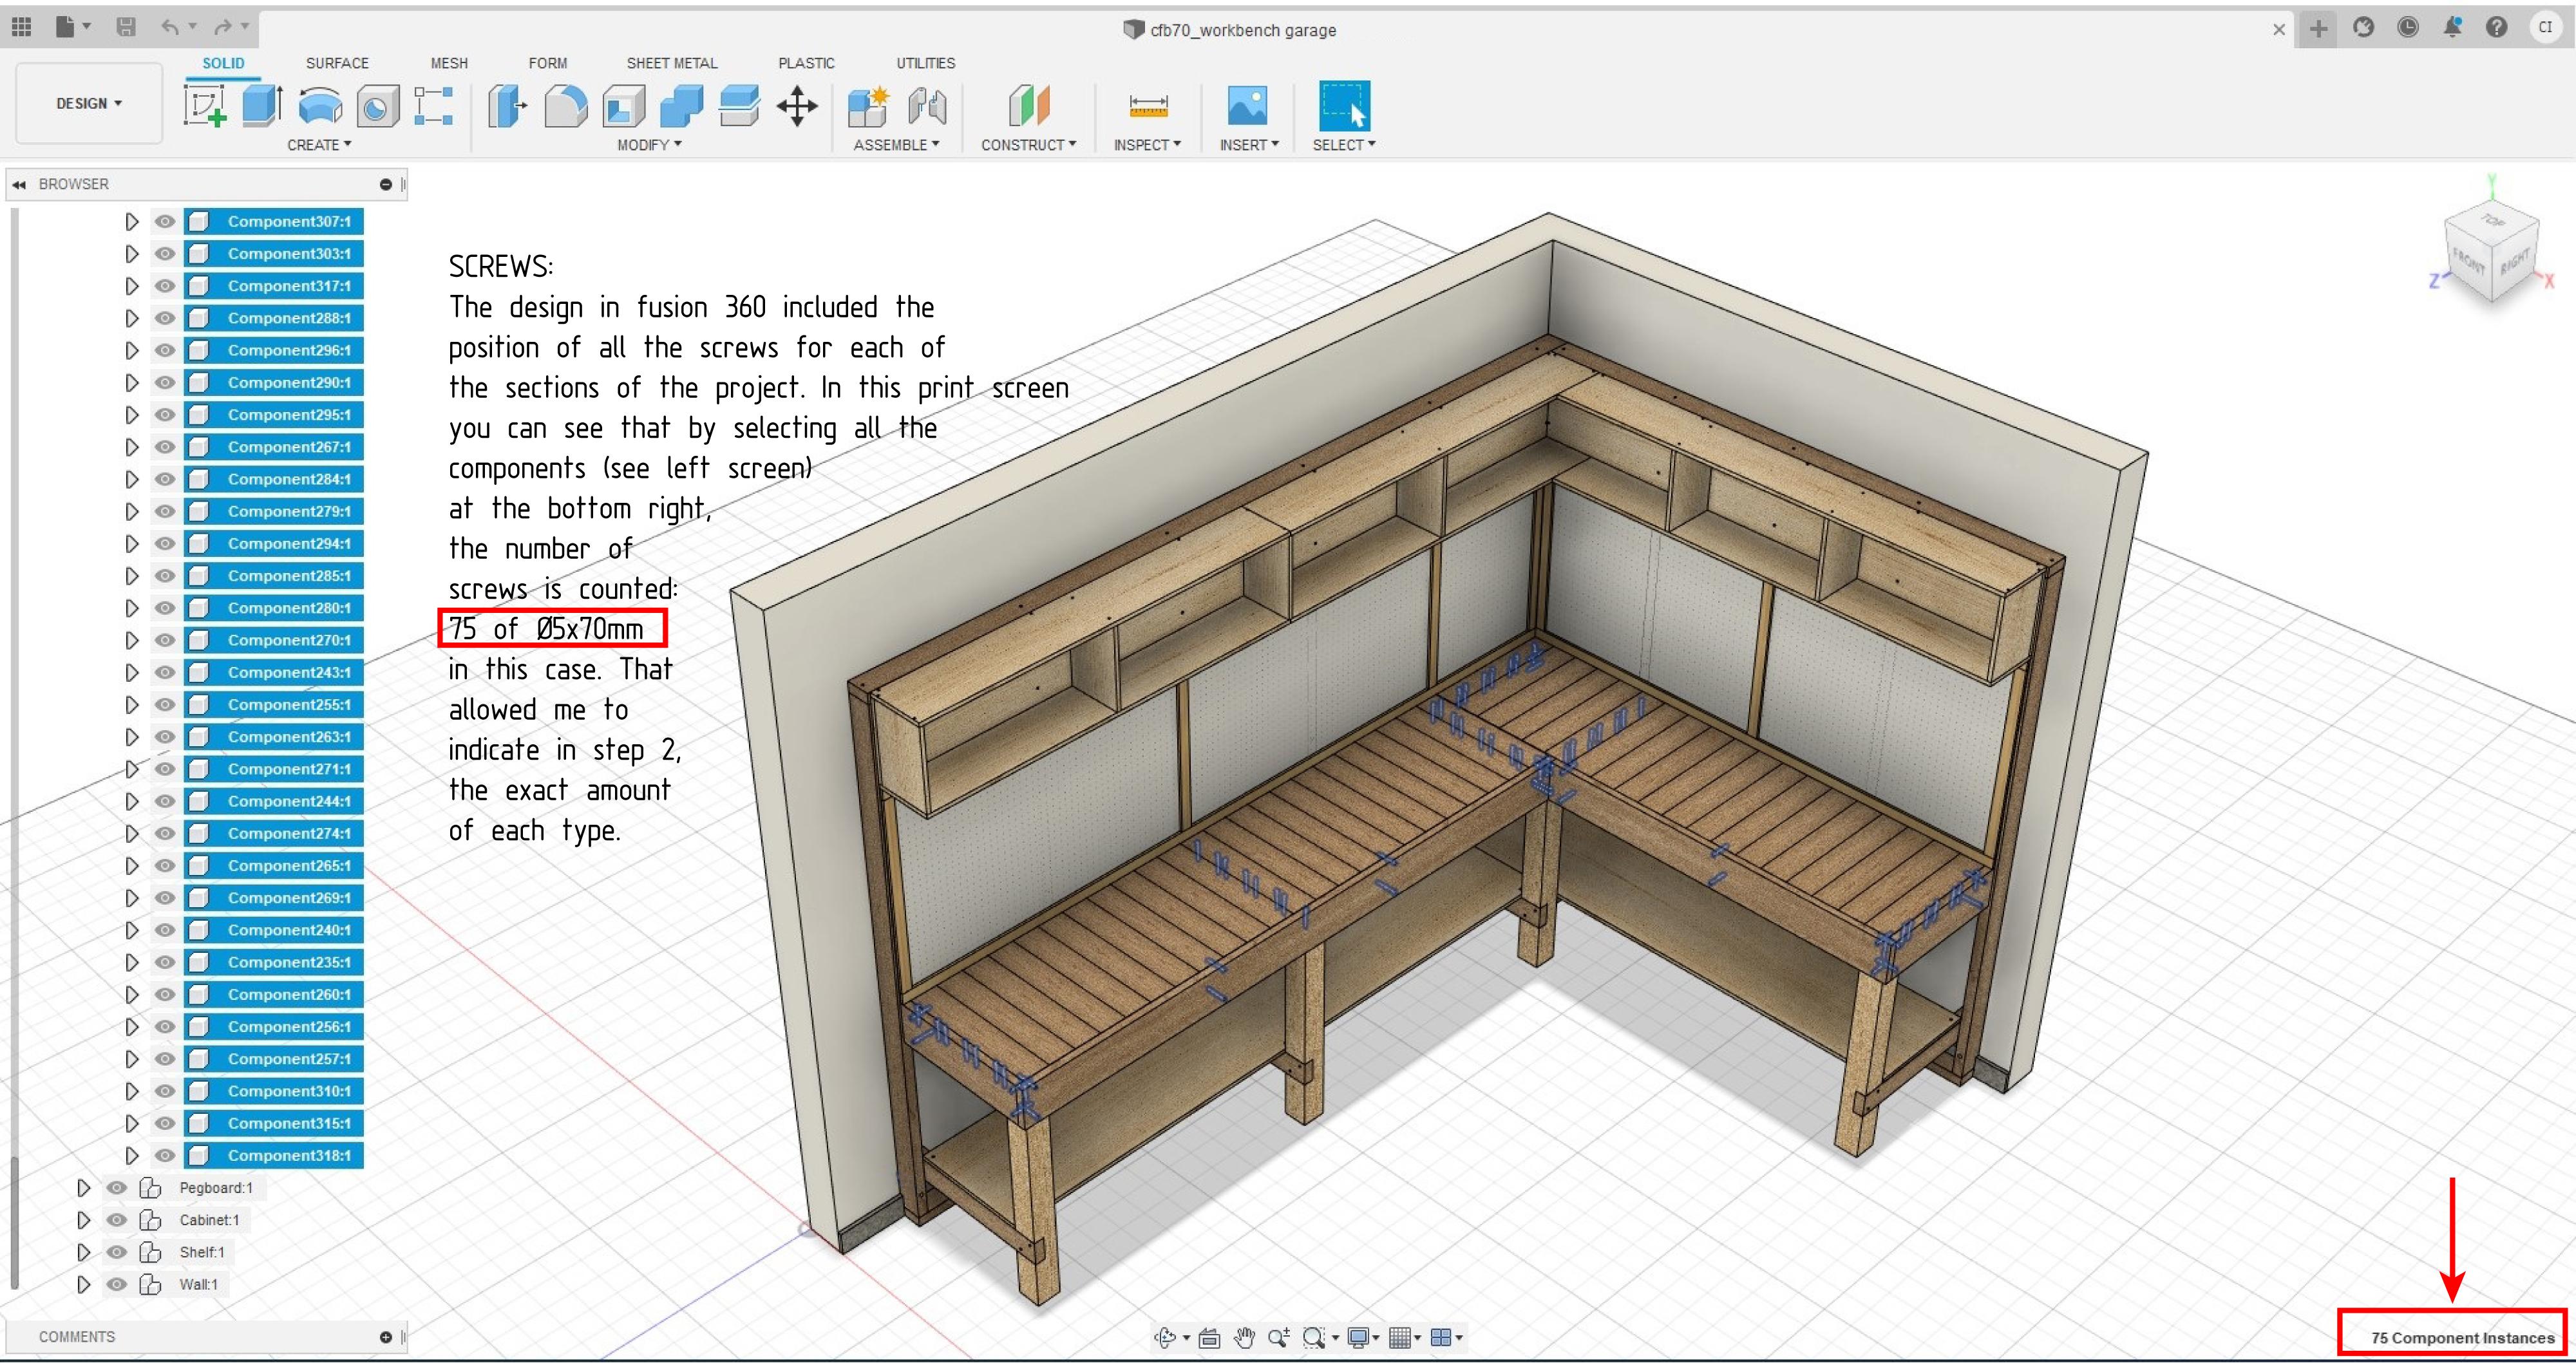Open the SURFACE tab
The image size is (2576, 1363).
coord(337,63)
